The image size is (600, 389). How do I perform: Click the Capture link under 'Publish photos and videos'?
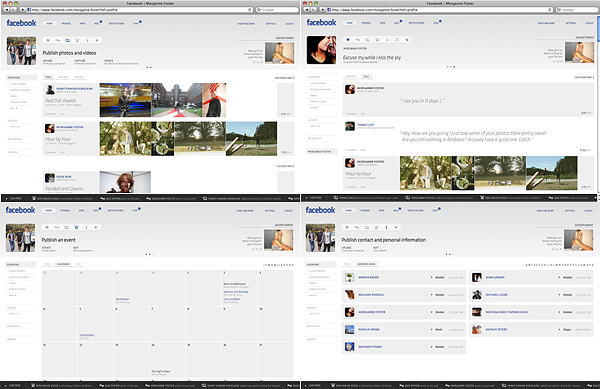tap(80, 61)
